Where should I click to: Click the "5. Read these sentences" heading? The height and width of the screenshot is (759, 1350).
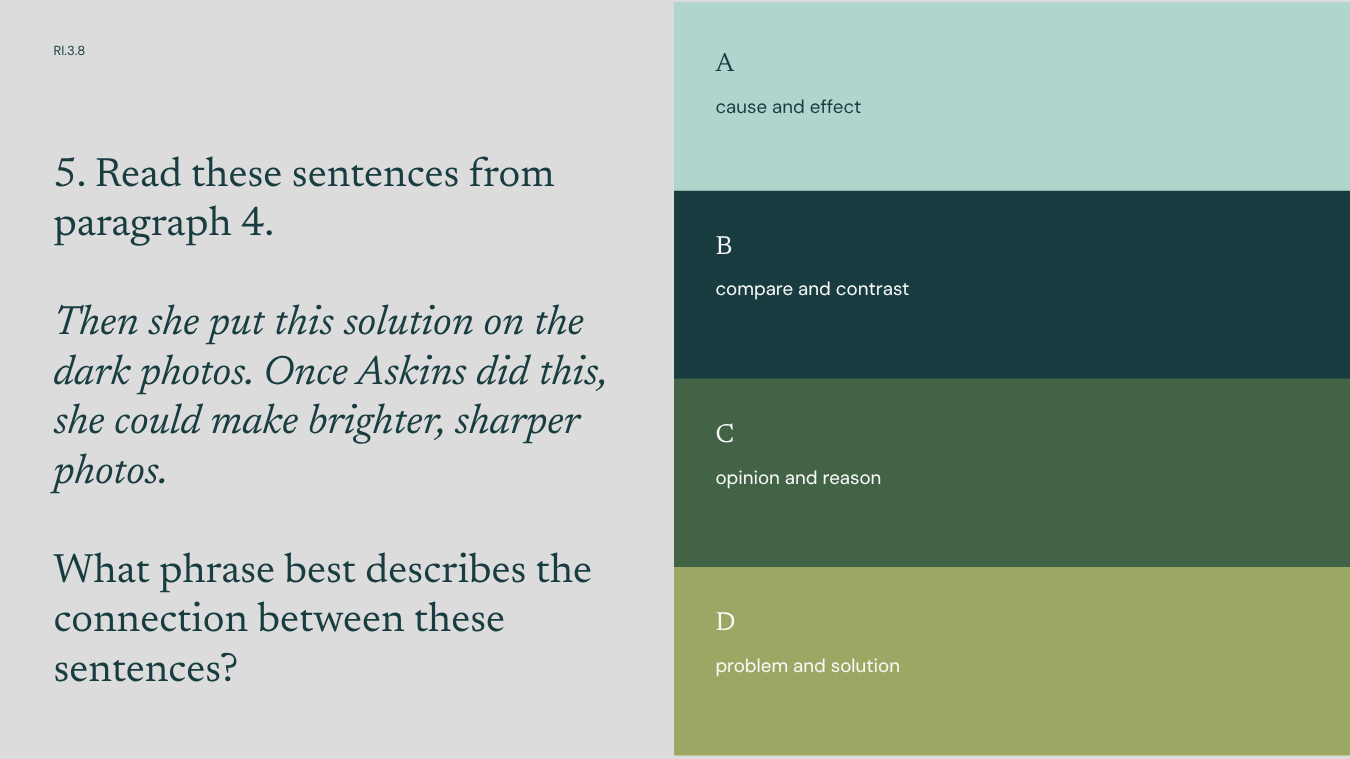point(304,174)
